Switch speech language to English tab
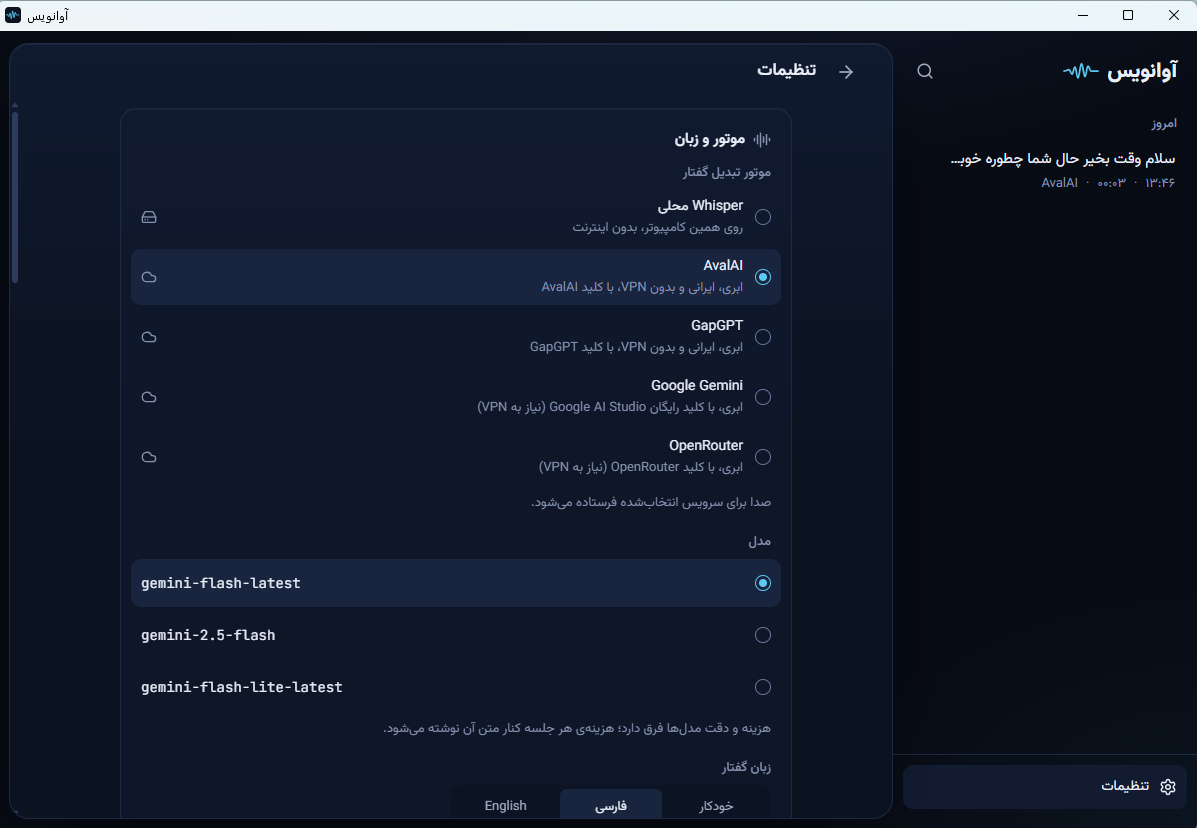1197x828 pixels. (x=505, y=805)
